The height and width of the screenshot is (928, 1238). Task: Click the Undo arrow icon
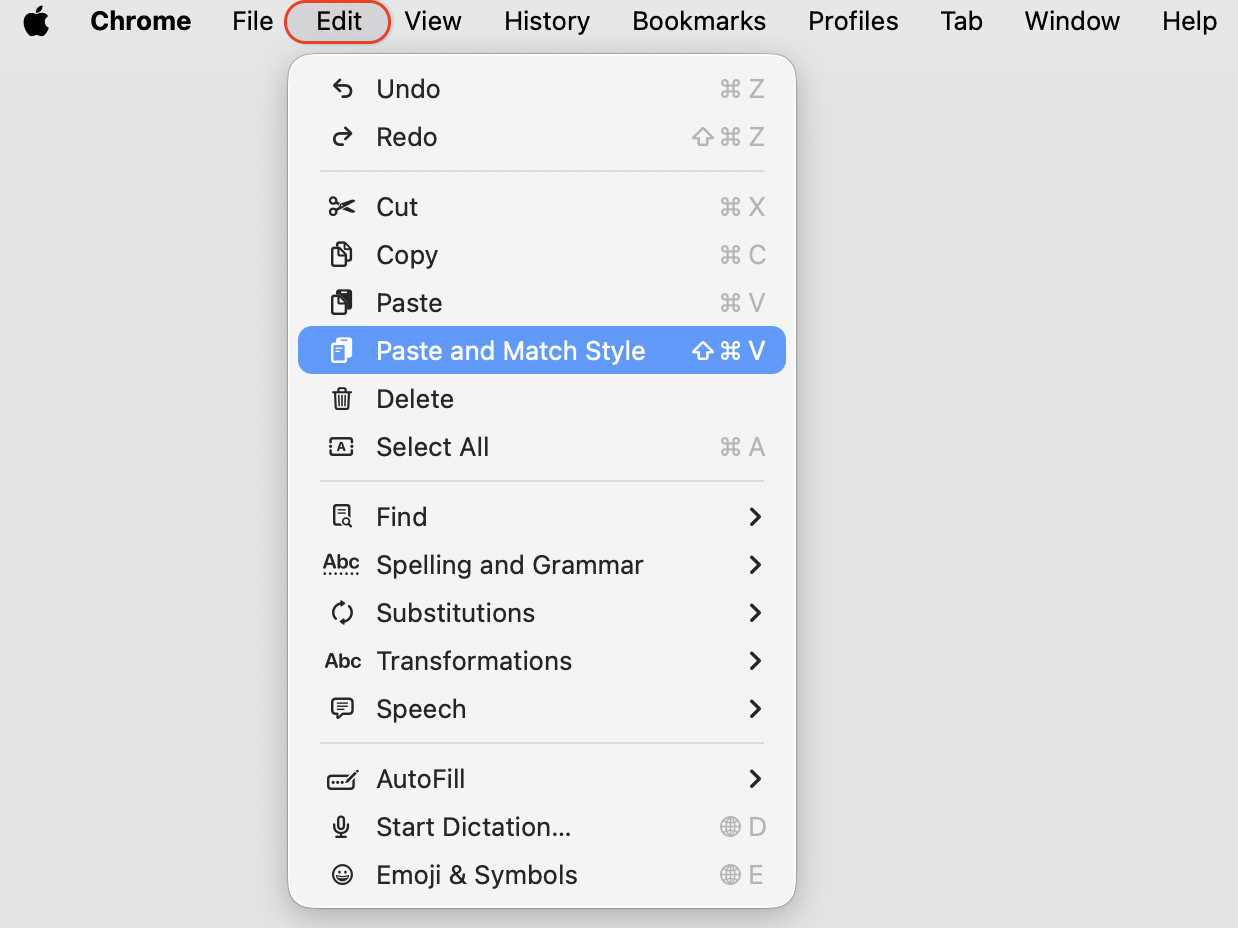click(342, 89)
